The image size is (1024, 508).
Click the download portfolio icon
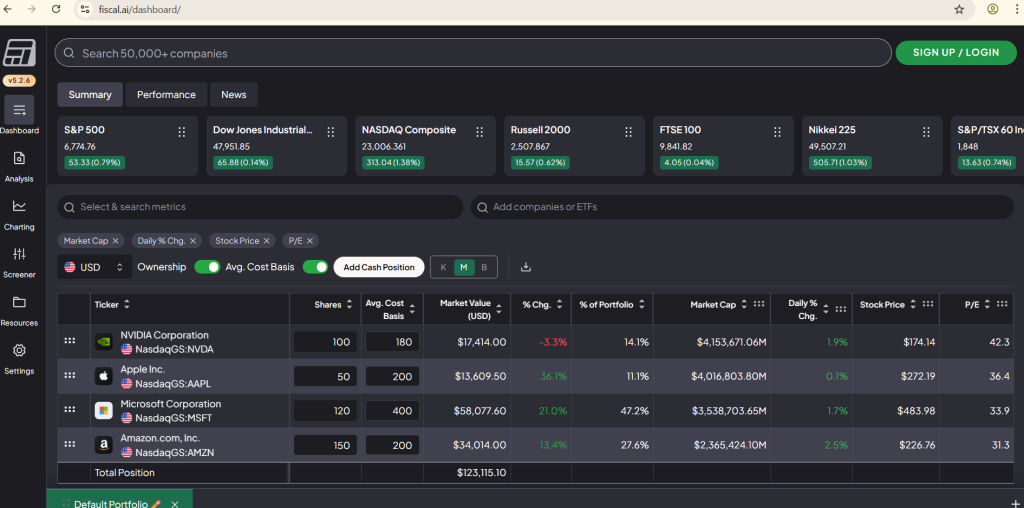[x=526, y=267]
